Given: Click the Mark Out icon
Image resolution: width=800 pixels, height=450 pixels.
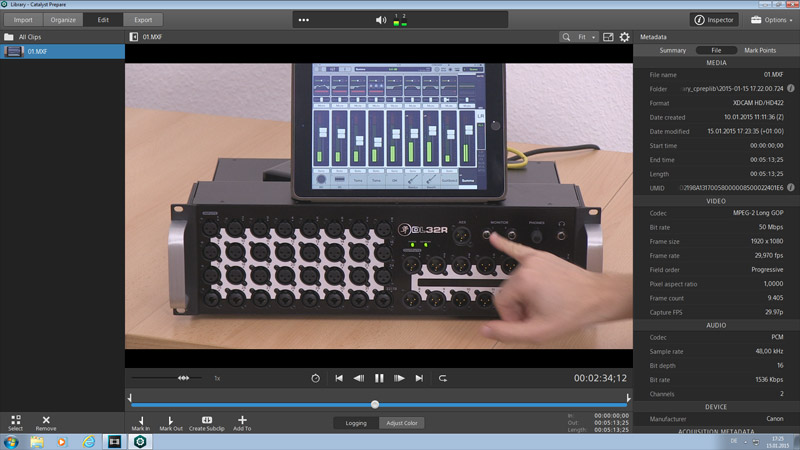Looking at the screenshot, I should coord(171,420).
